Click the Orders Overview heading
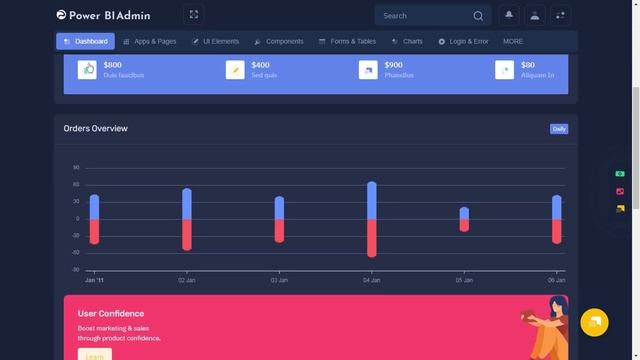640x360 pixels. pos(96,129)
